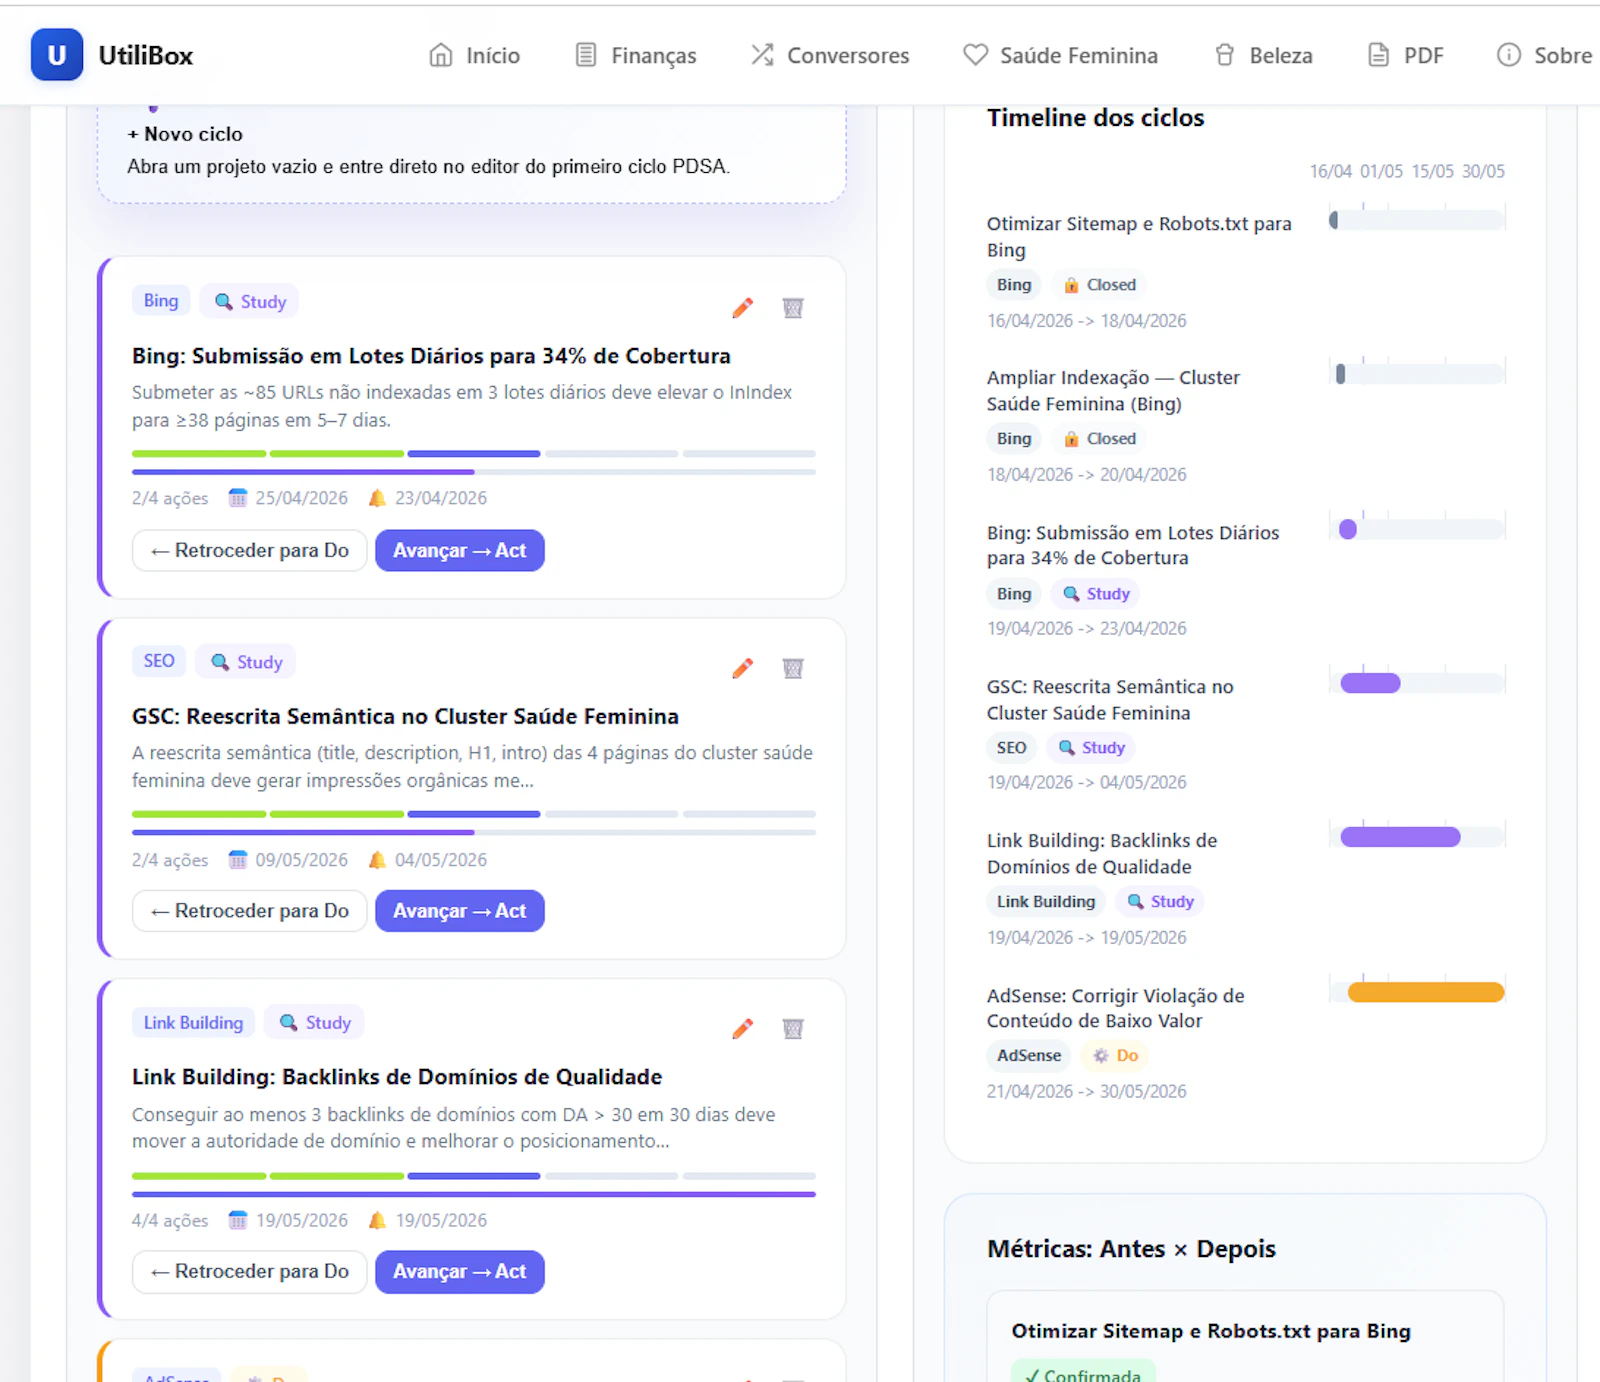Click magnifier icon in Bing card Study tag
This screenshot has width=1600, height=1382.
224,302
